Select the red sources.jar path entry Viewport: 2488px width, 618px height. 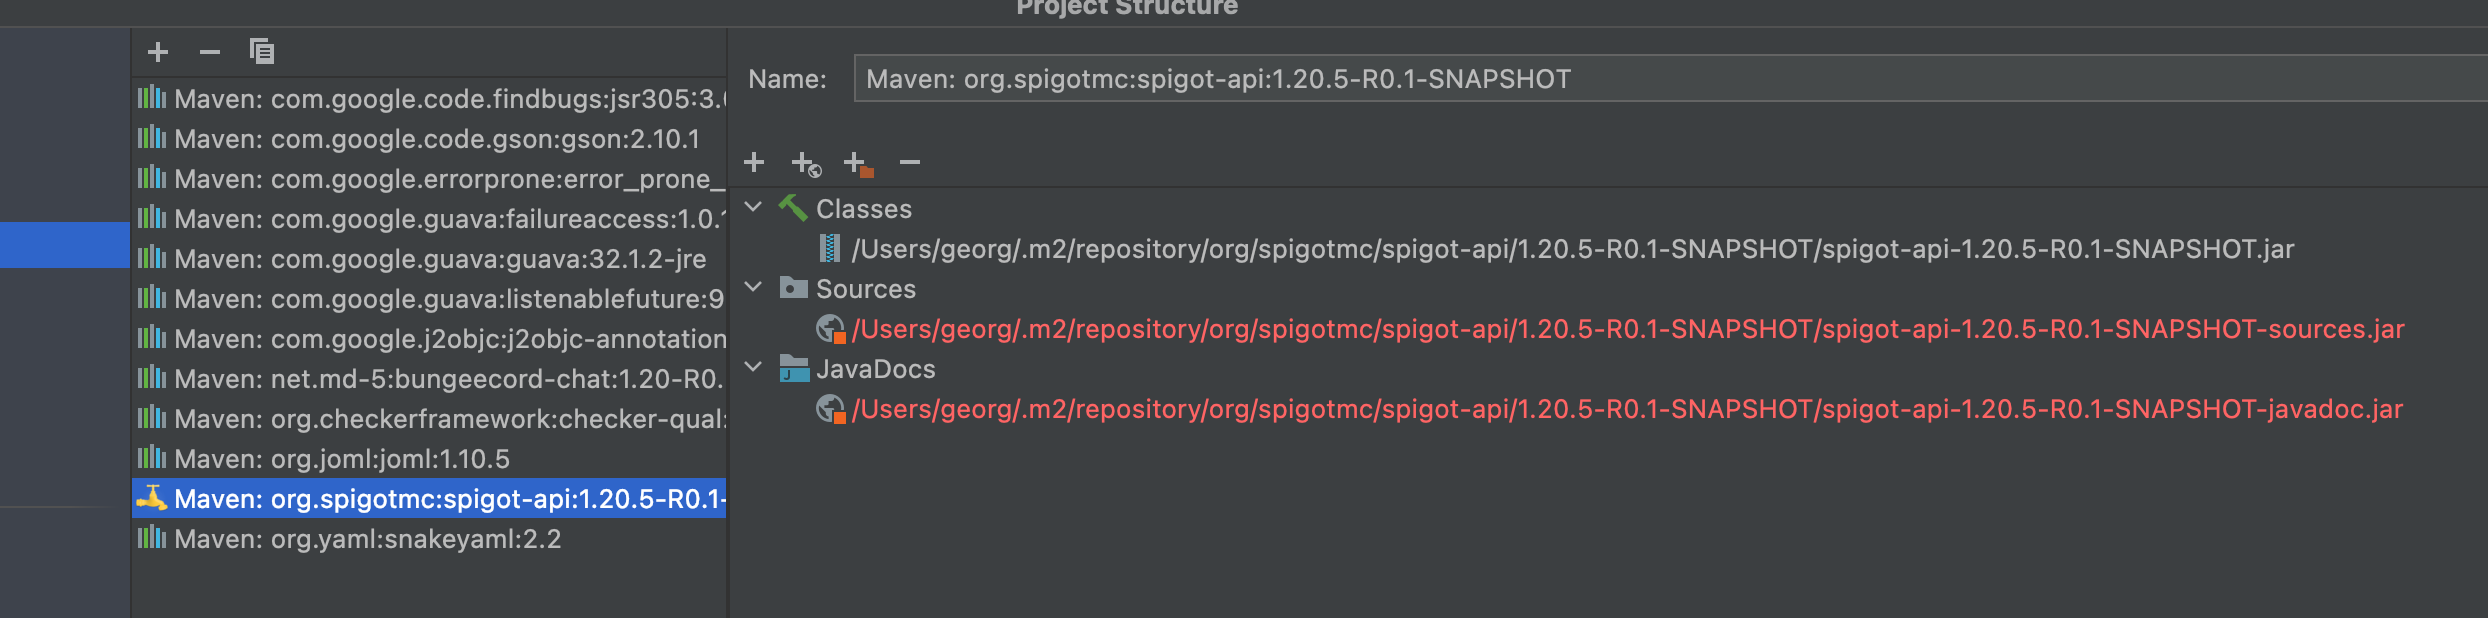tap(1627, 329)
